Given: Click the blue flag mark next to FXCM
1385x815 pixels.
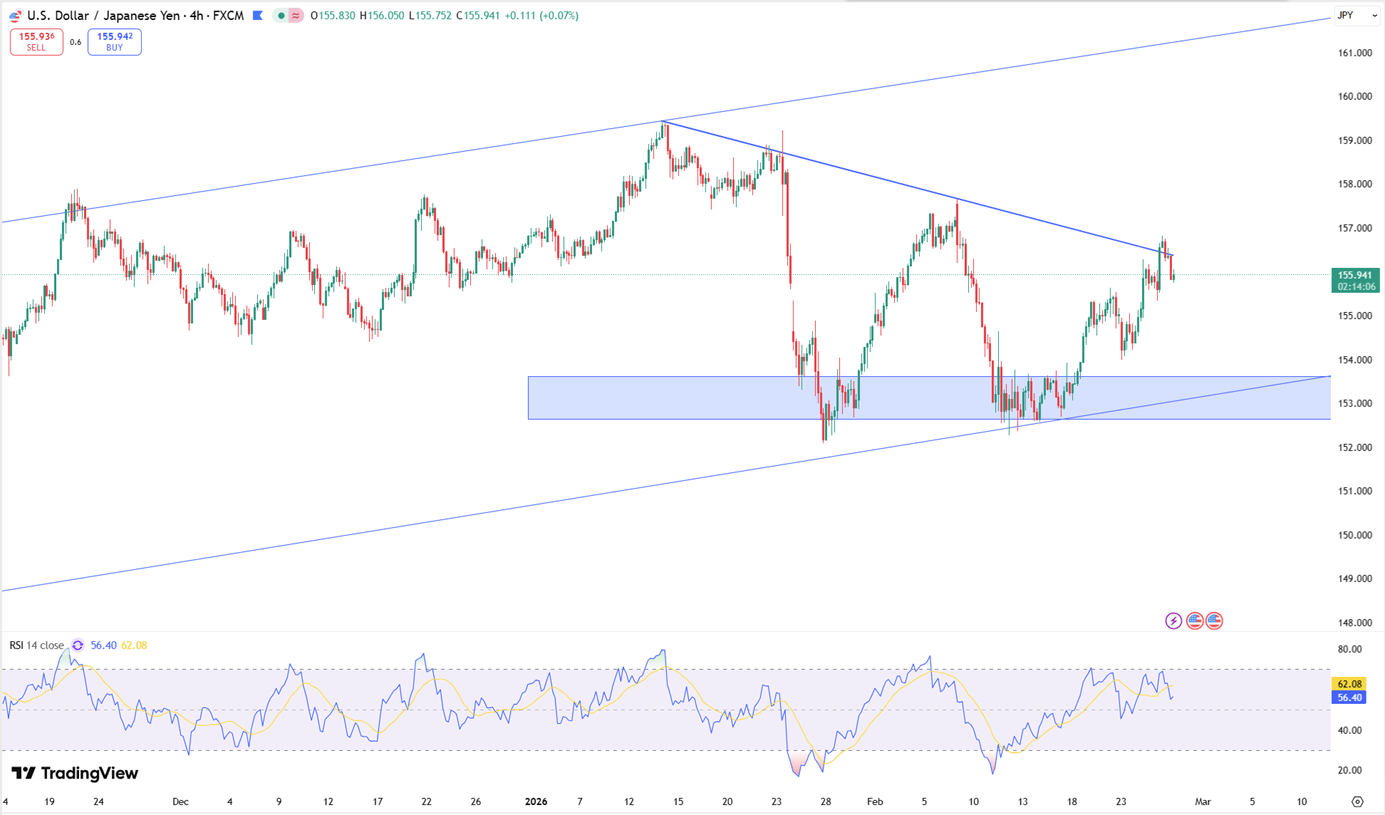Looking at the screenshot, I should pyautogui.click(x=258, y=16).
